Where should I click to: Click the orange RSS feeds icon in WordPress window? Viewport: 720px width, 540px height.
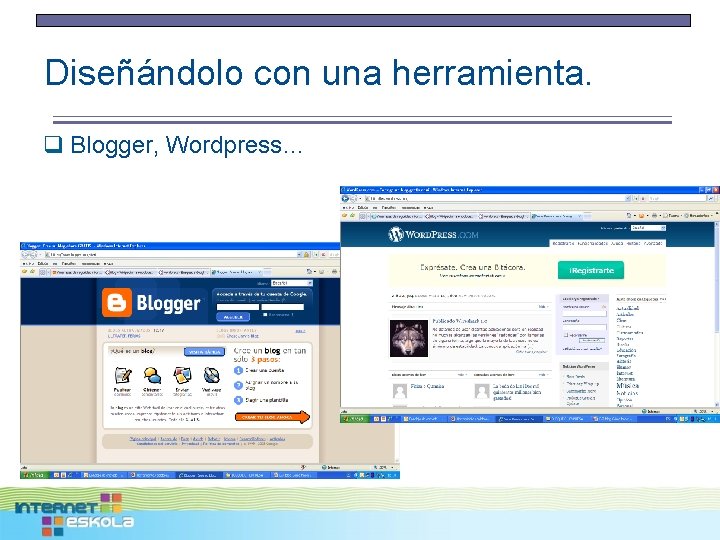point(641,215)
